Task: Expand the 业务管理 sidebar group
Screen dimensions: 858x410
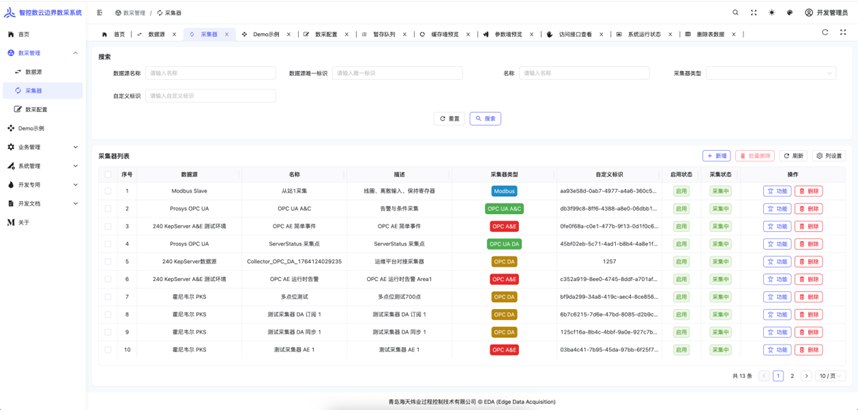Action: (43, 147)
